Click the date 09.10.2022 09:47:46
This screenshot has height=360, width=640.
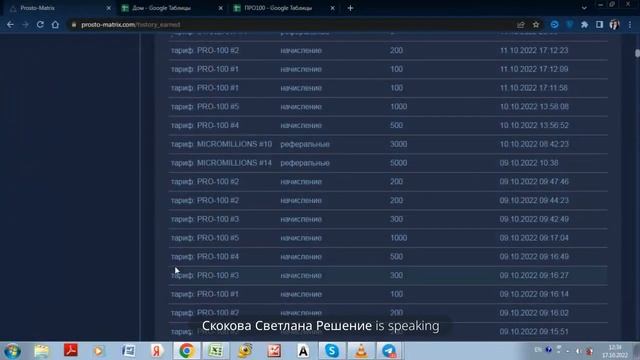534,182
